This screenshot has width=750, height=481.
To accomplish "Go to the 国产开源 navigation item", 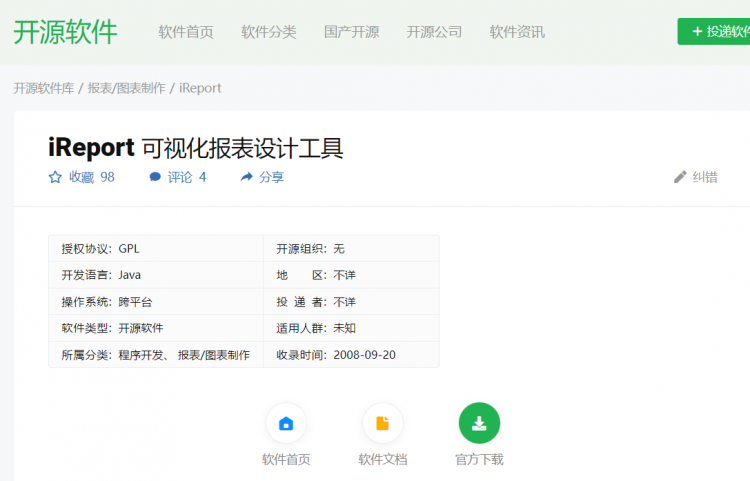I will [x=351, y=32].
